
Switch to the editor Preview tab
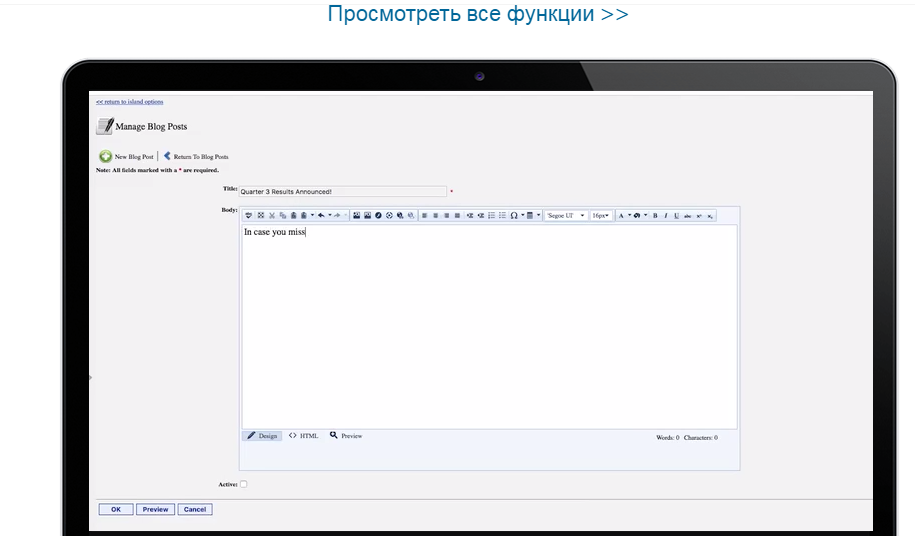click(x=346, y=436)
